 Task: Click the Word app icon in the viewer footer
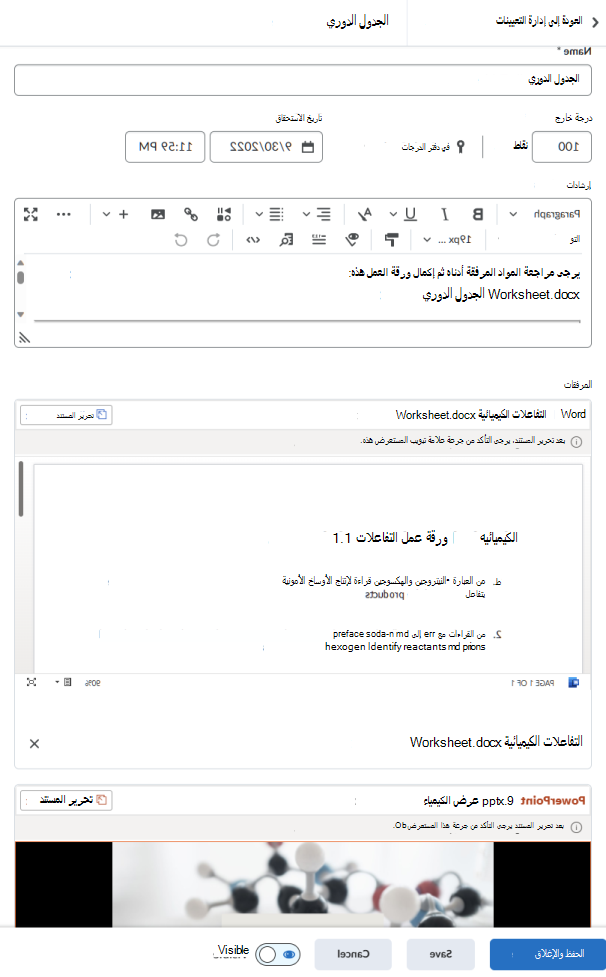click(x=574, y=682)
